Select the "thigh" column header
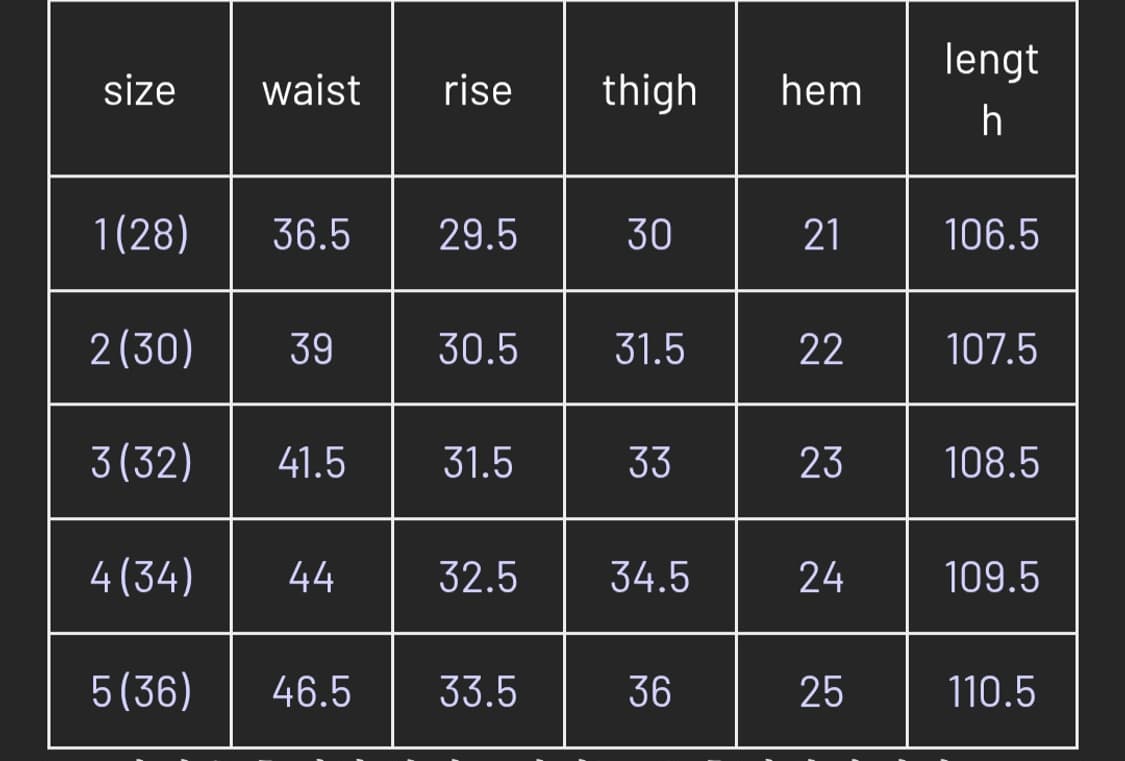This screenshot has height=761, width=1125. (x=650, y=91)
